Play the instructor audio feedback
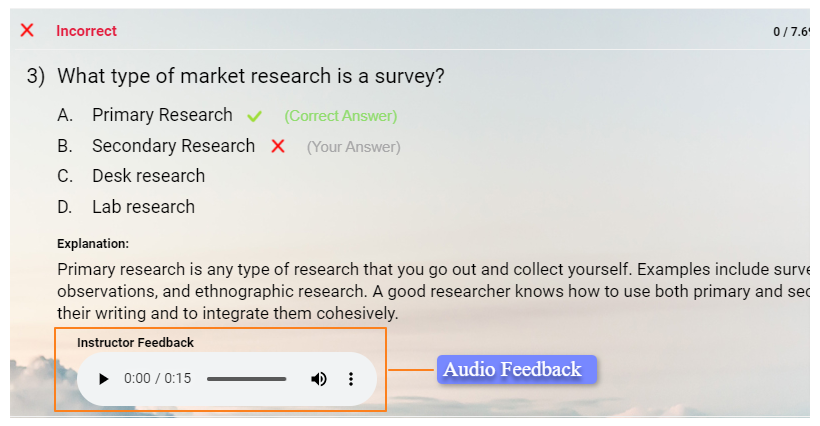Image resolution: width=820 pixels, height=426 pixels. pos(103,379)
